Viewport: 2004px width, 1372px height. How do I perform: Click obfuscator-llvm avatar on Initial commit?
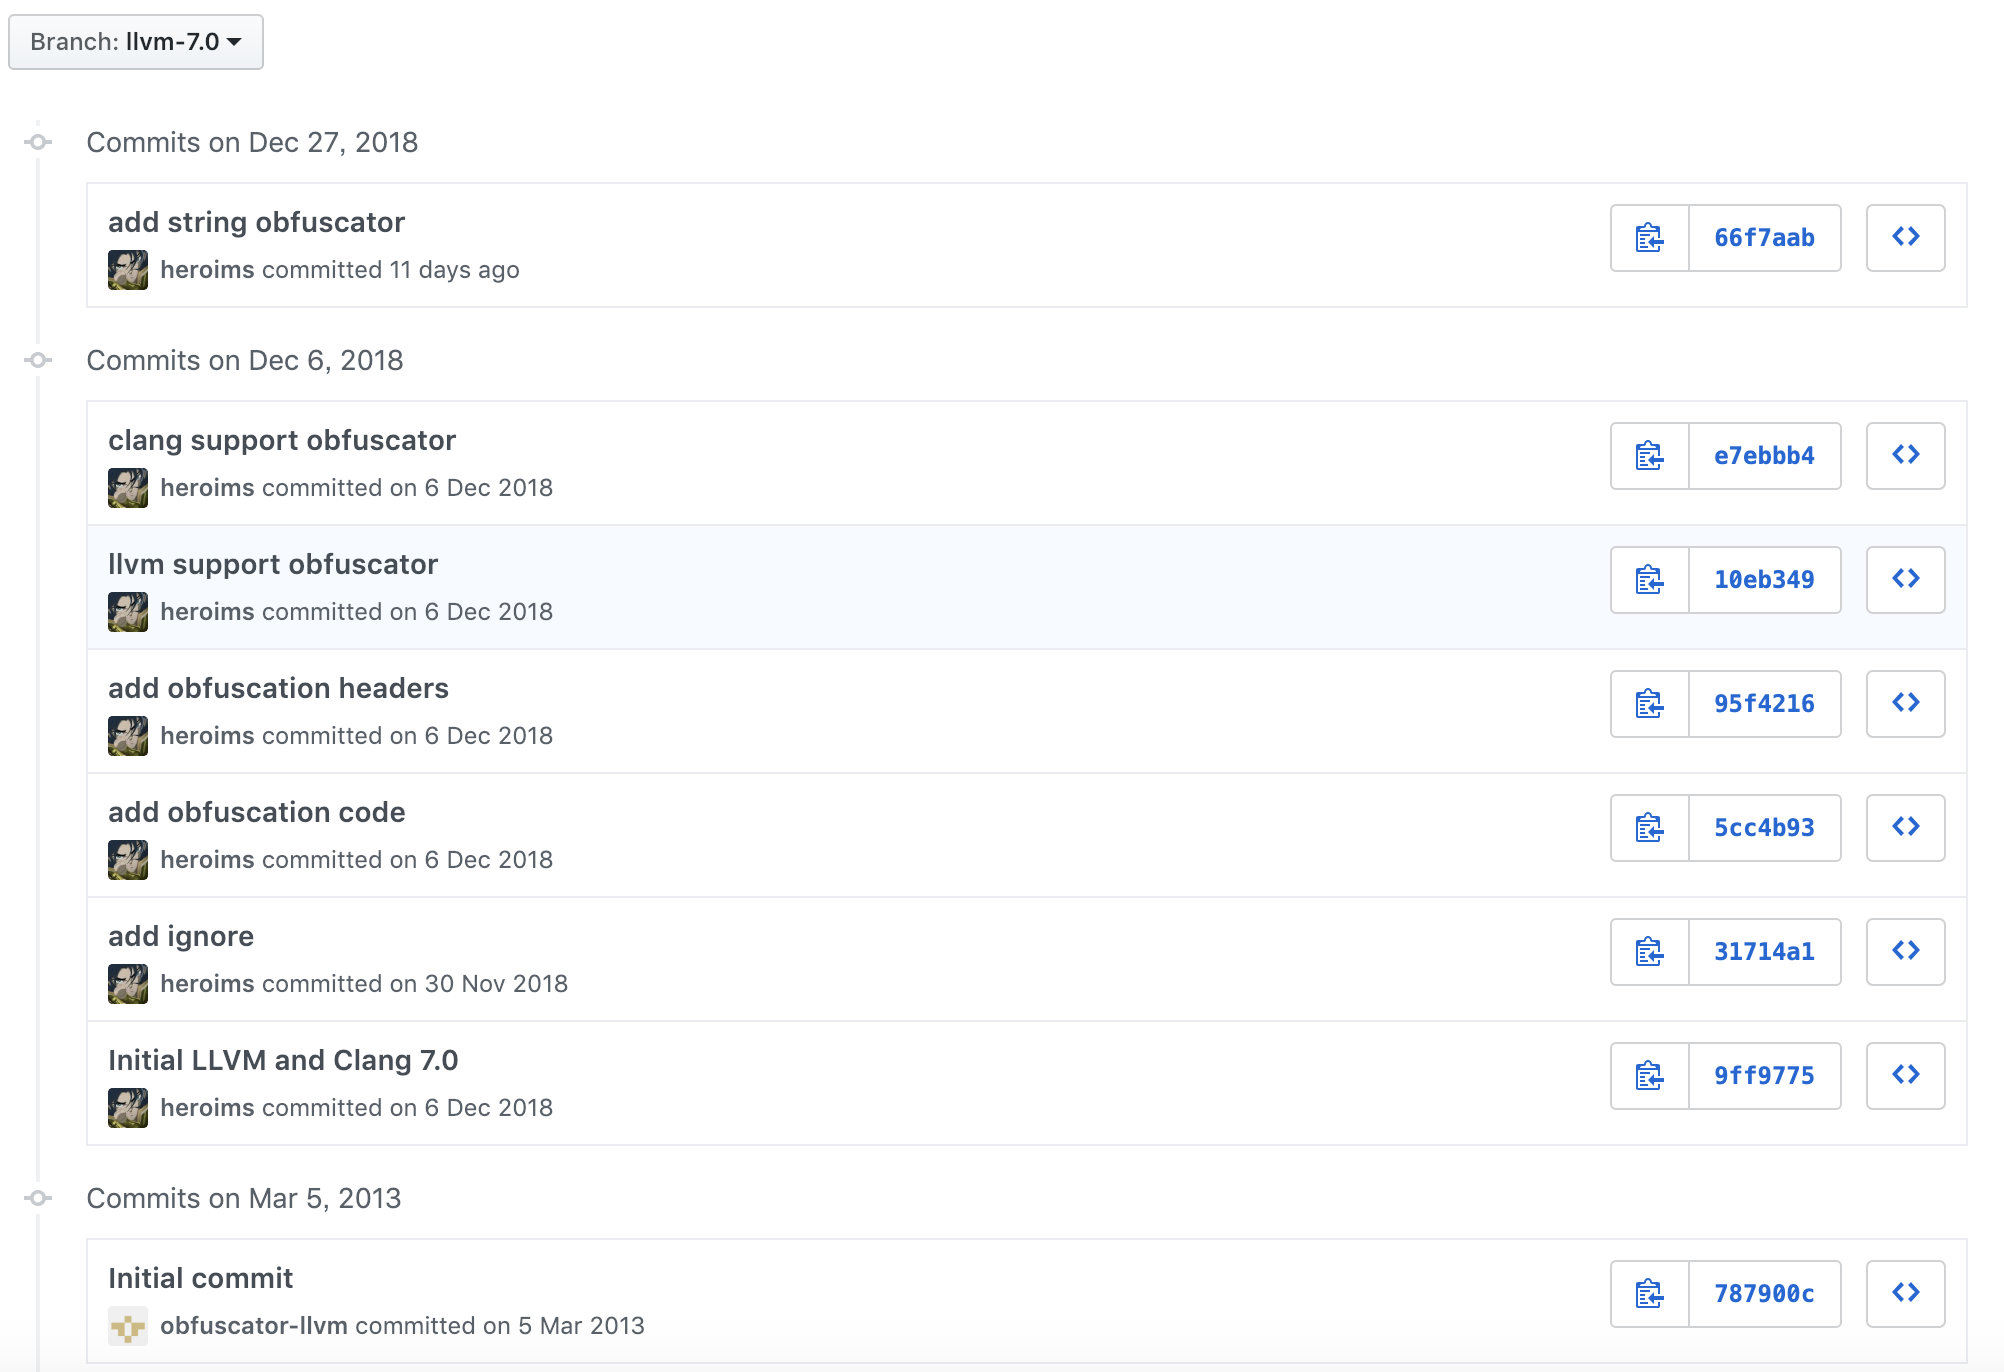coord(128,1326)
